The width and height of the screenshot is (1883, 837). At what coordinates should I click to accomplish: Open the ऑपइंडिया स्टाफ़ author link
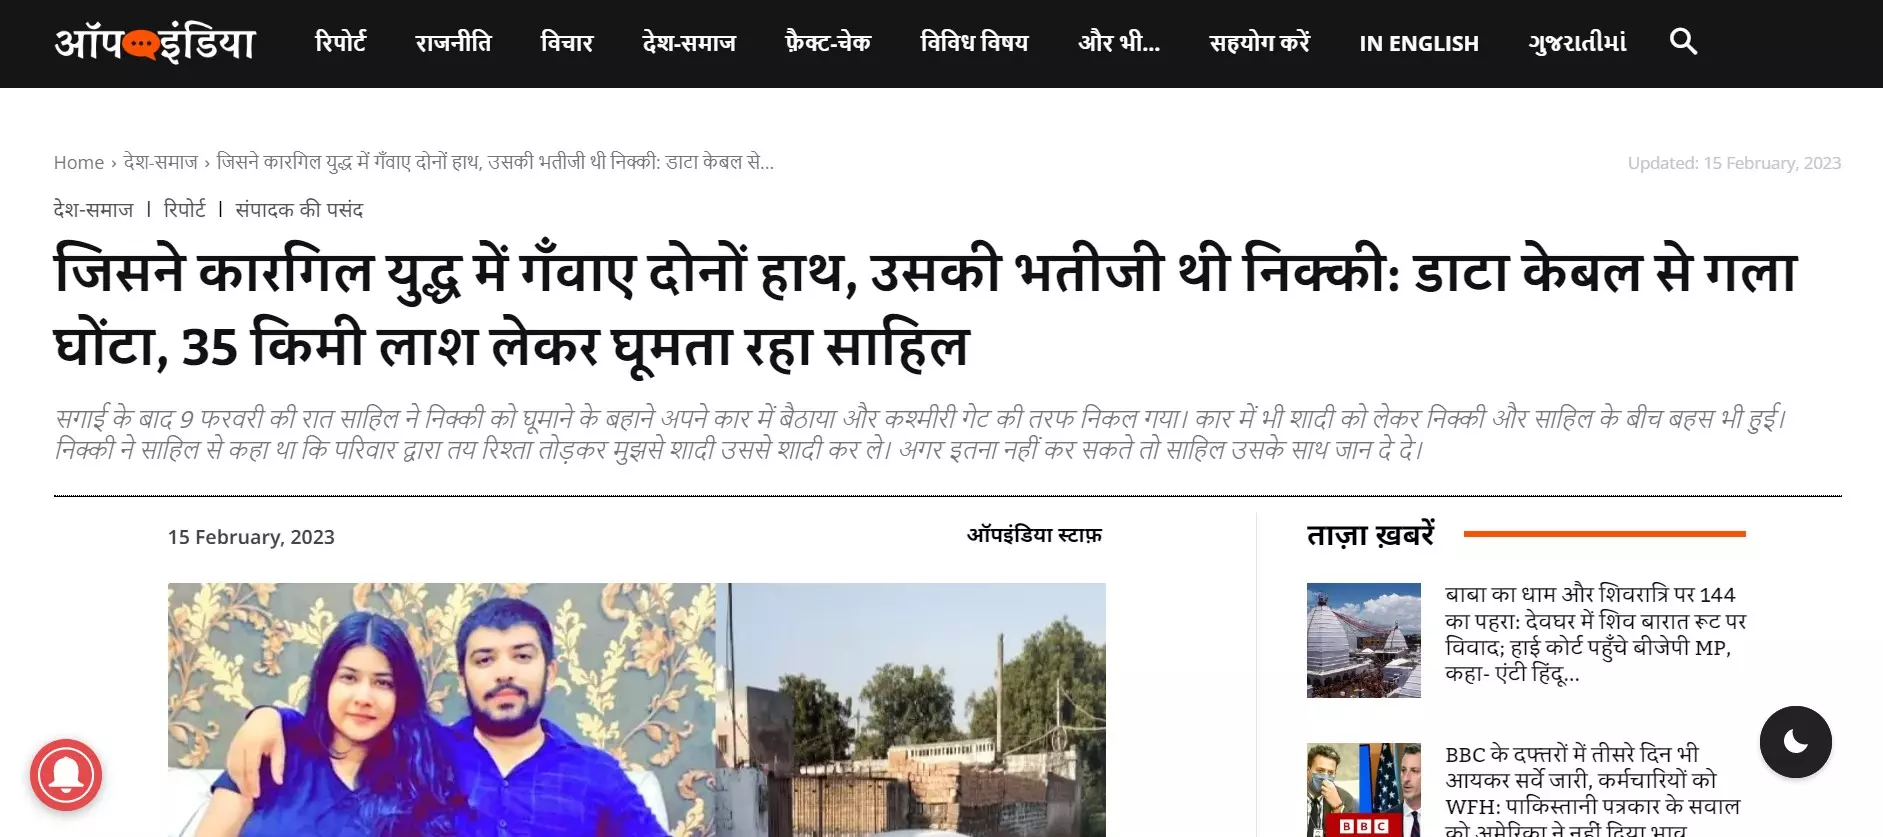point(1034,535)
